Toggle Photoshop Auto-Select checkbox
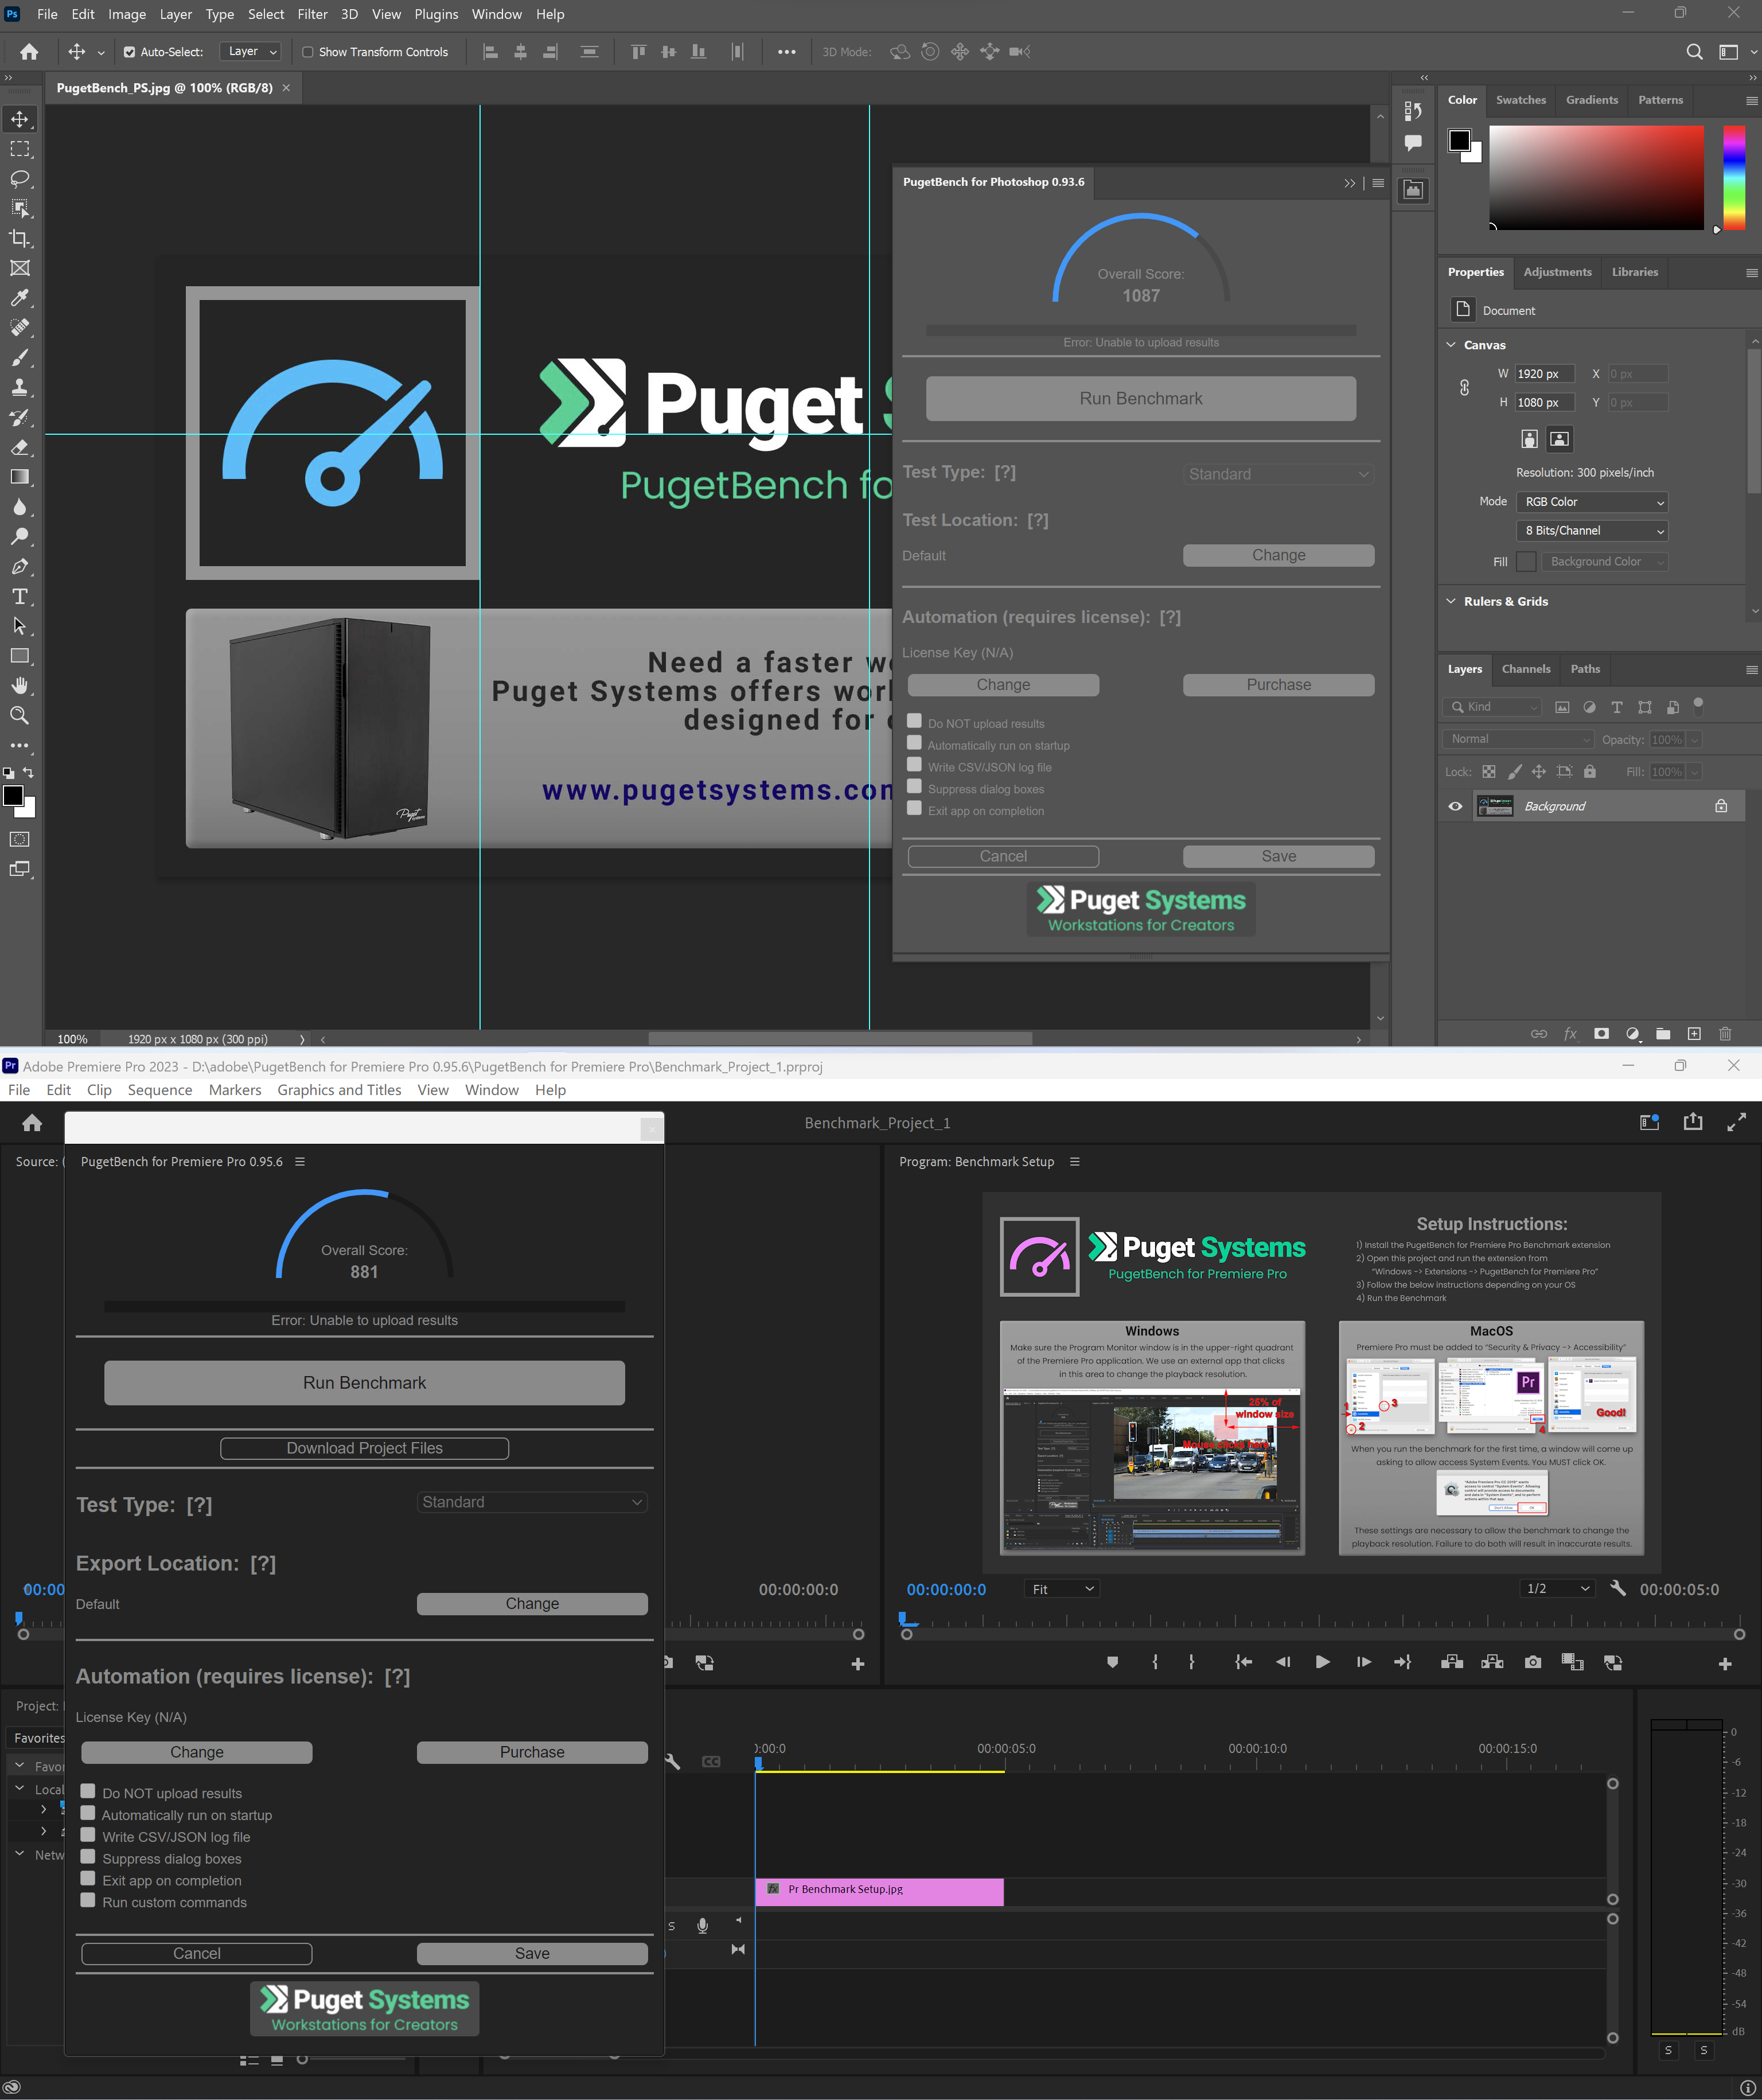This screenshot has height=2100, width=1762. [129, 52]
